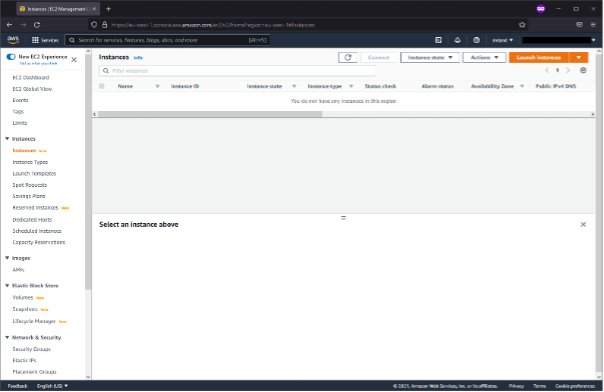Click the refresh instances icon button
Image resolution: width=604 pixels, height=392 pixels.
coord(347,57)
